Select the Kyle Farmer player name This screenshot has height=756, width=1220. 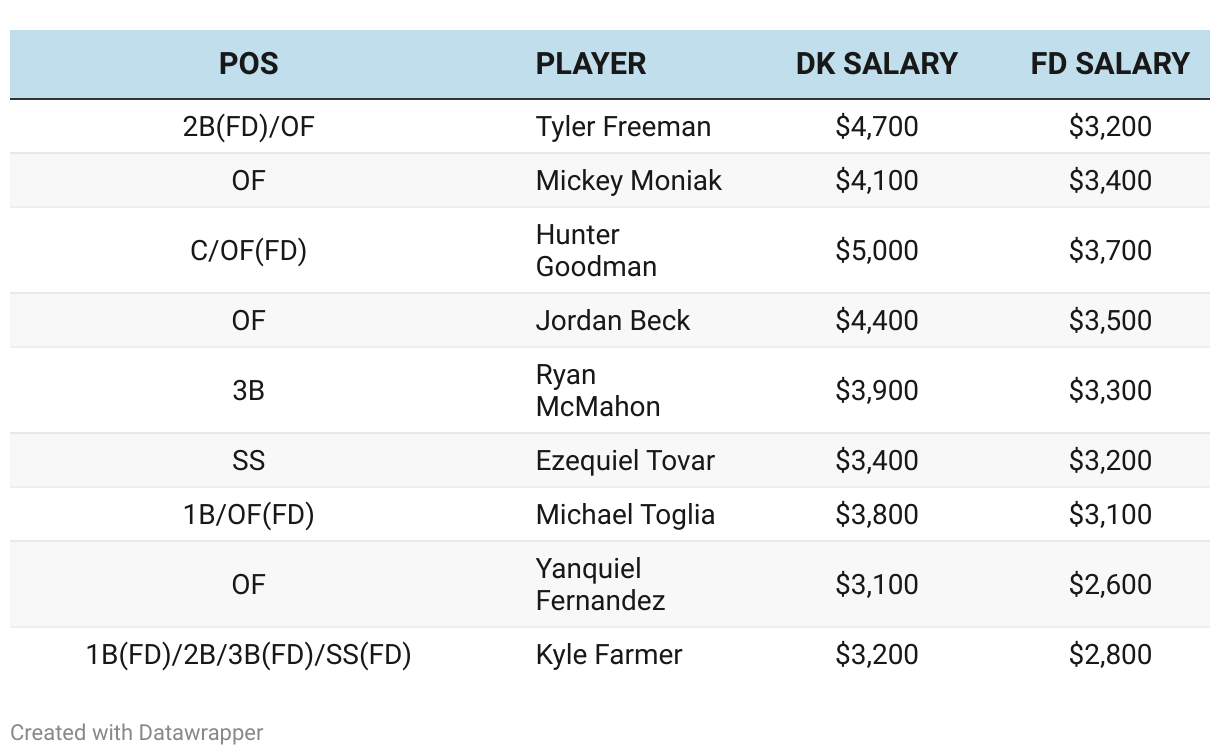(x=608, y=655)
